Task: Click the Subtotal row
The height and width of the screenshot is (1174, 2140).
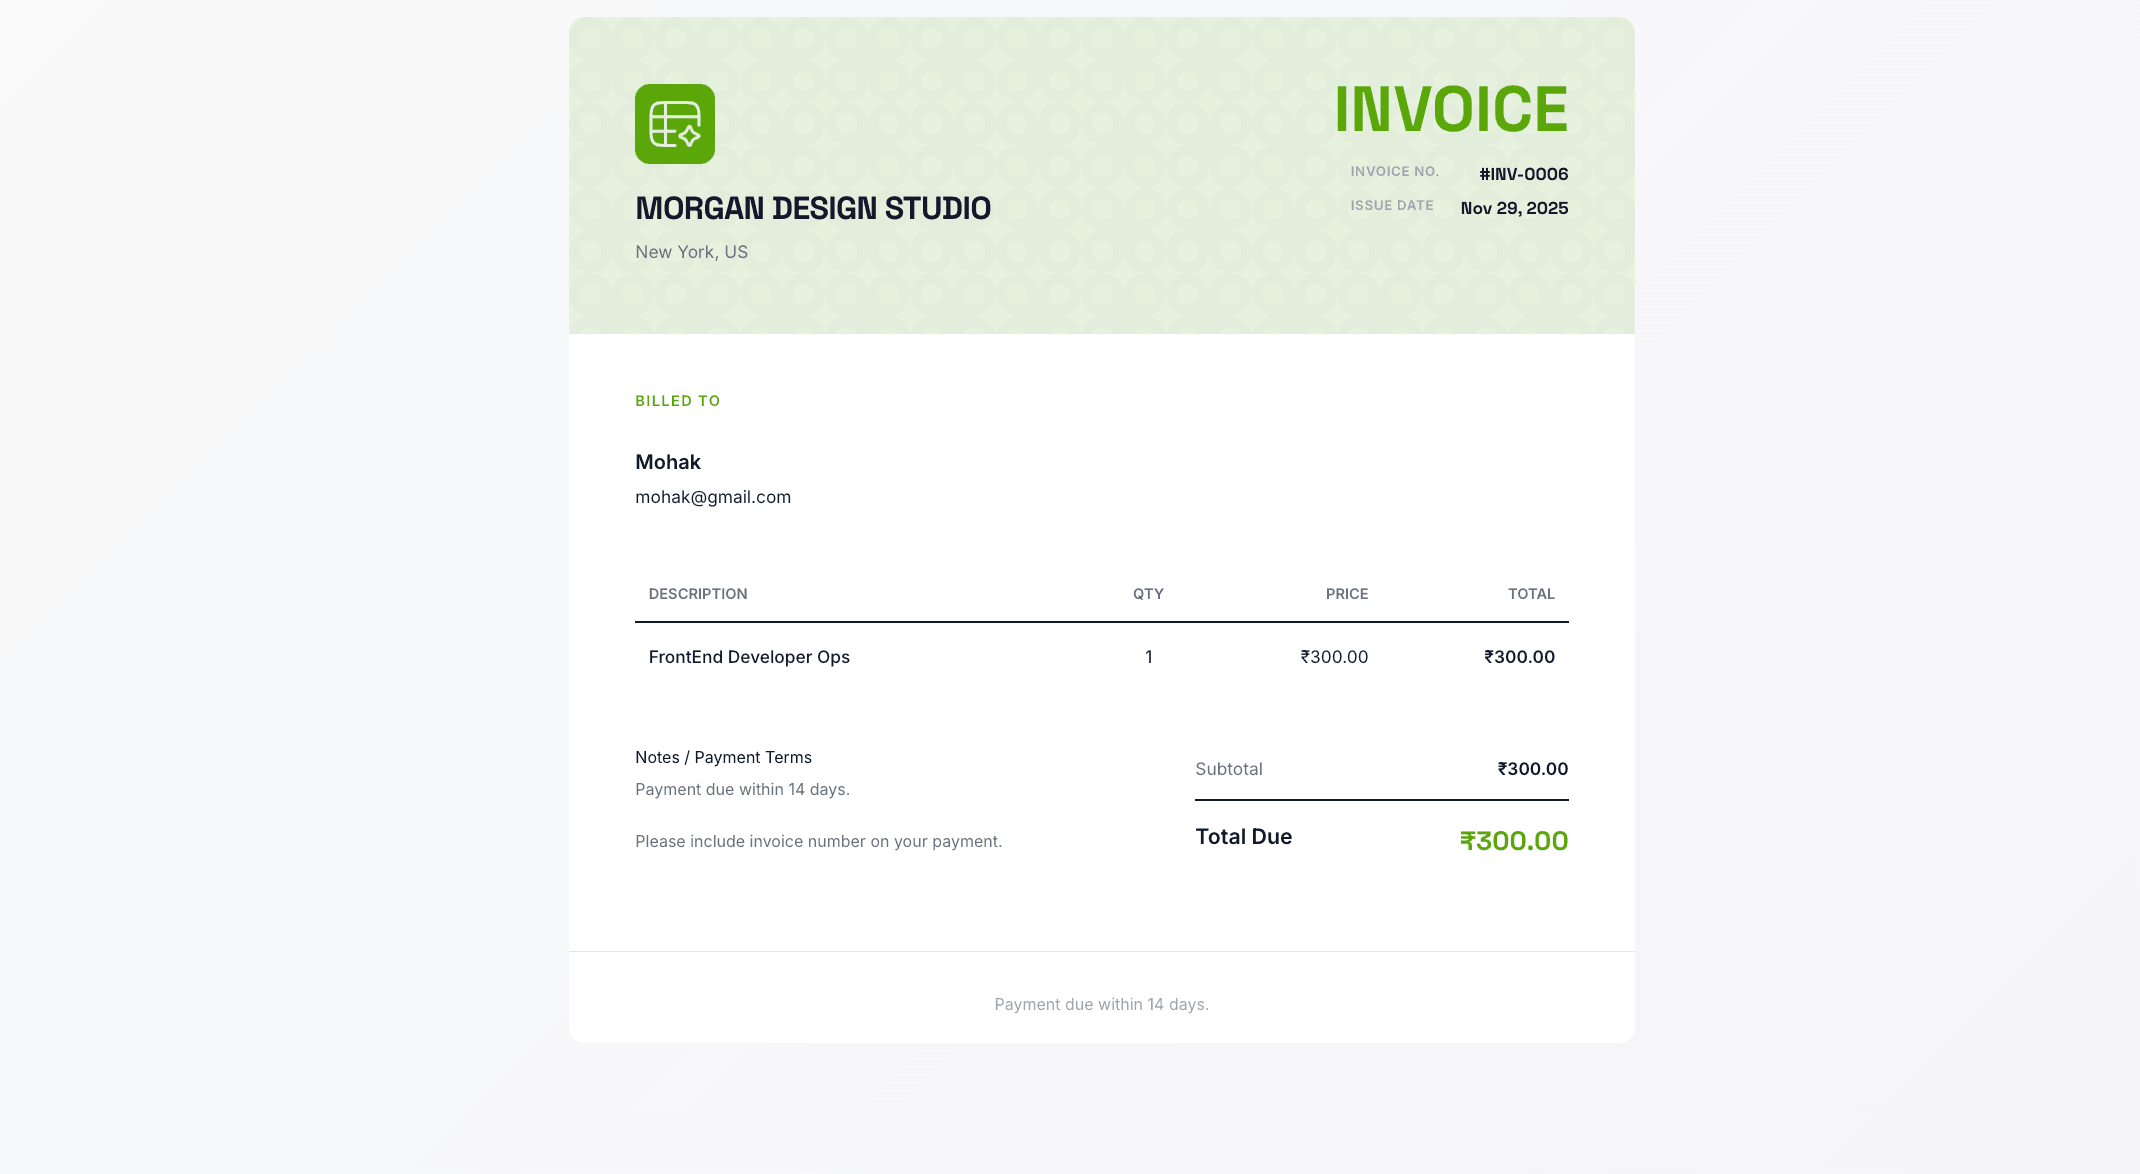Action: point(1229,769)
